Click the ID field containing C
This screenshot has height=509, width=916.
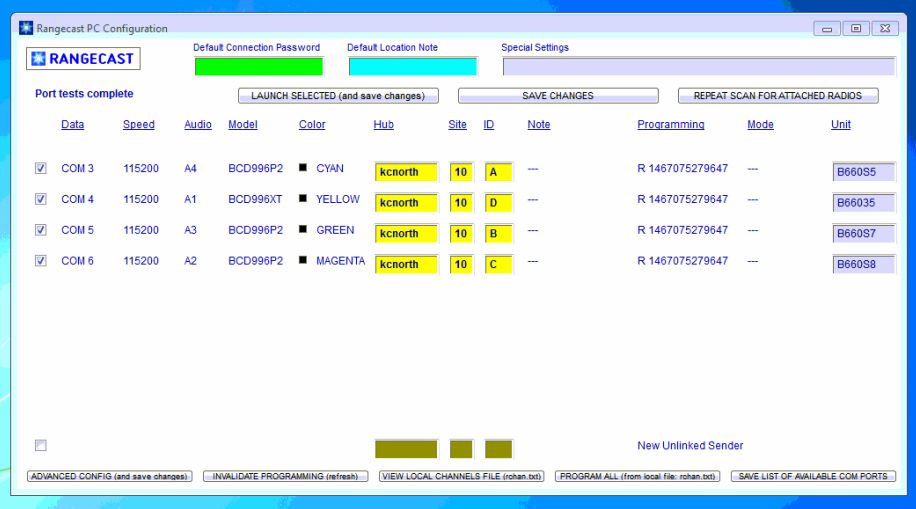pyautogui.click(x=498, y=264)
